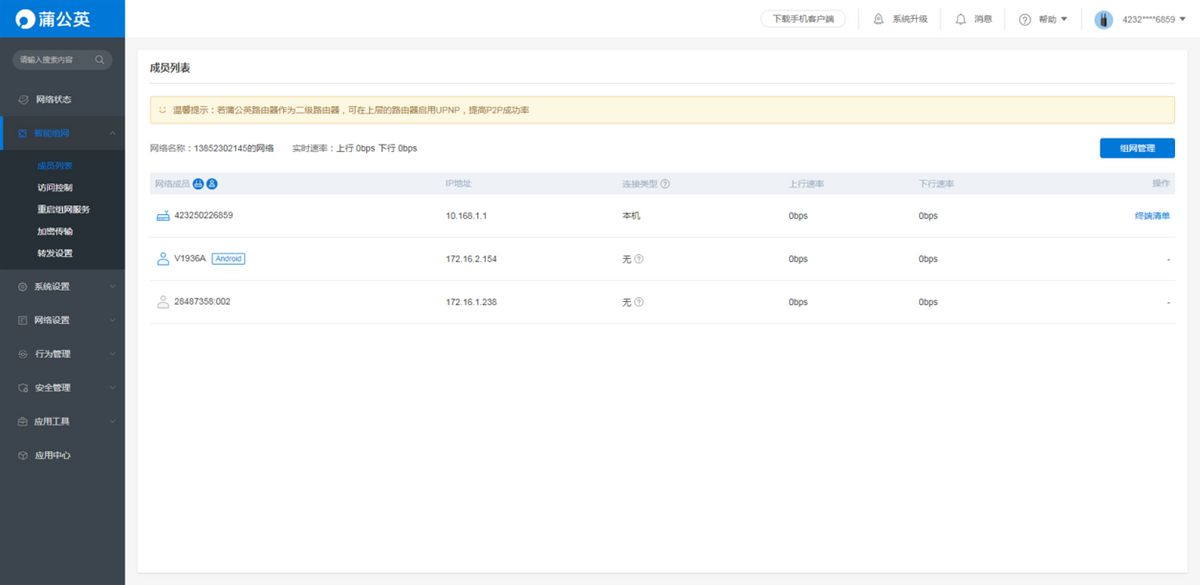Click the search magnifier icon in sidebar
Screen dimensions: 1200x585
tap(100, 60)
